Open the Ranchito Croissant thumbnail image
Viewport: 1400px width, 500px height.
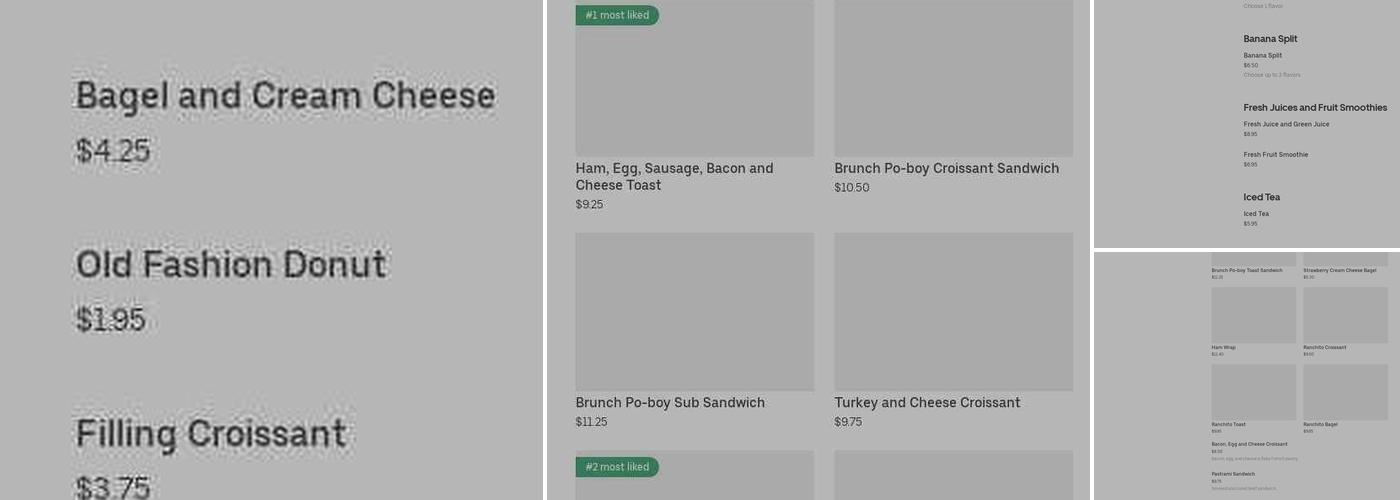(1345, 315)
